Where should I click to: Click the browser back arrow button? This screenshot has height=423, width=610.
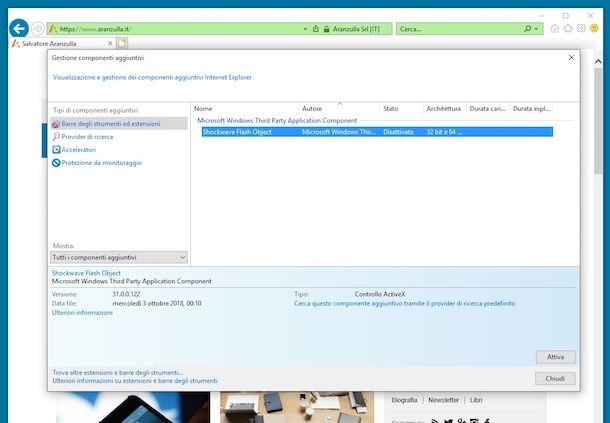[x=19, y=29]
